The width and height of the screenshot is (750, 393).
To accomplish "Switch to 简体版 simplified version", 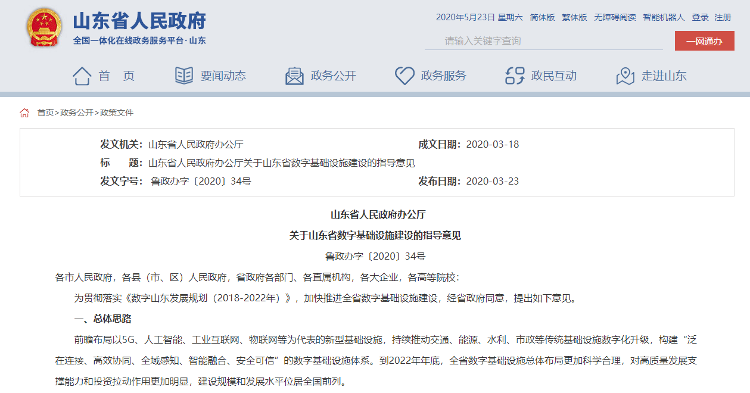I will point(542,17).
